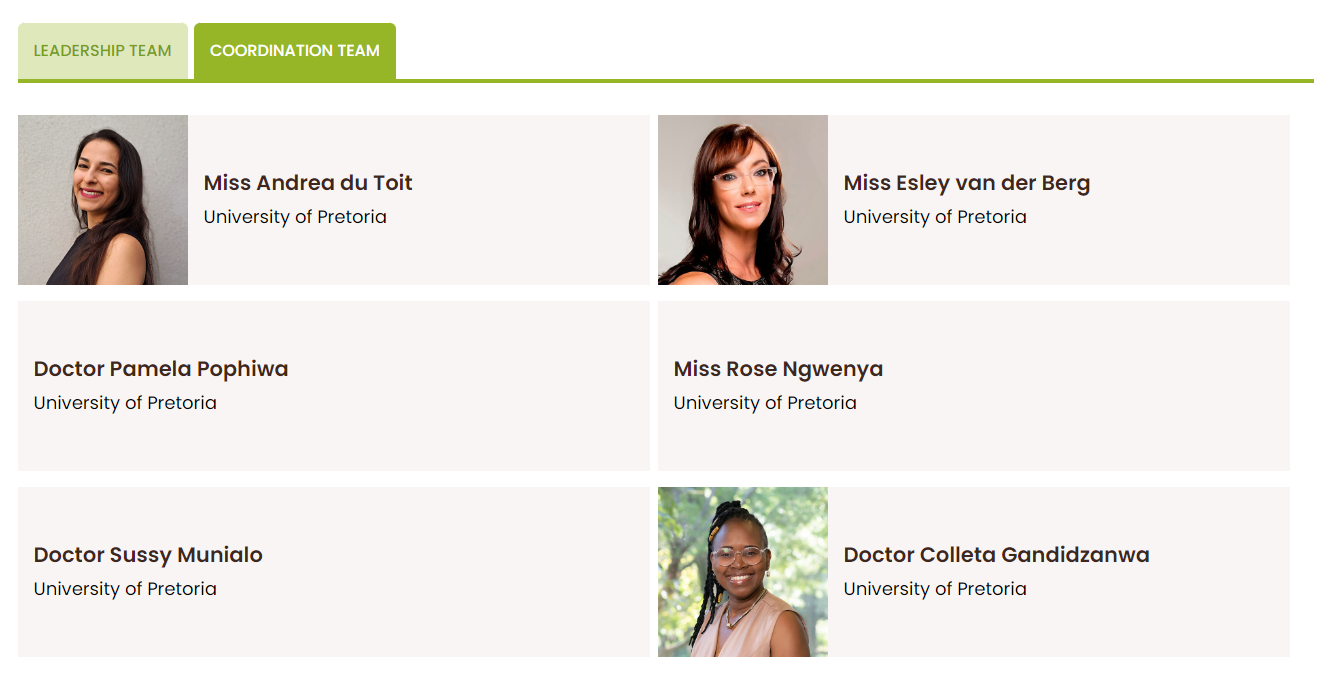Click the name Doctor Colleta Gandidzanwa
Viewport: 1317px width, 681px height.
pos(996,555)
